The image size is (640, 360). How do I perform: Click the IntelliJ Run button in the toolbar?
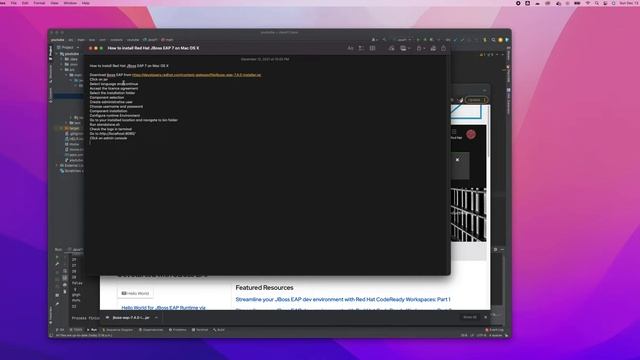tap(418, 40)
